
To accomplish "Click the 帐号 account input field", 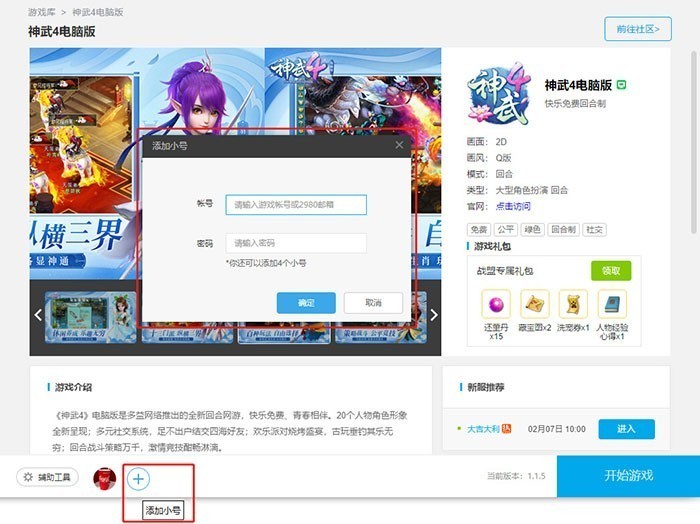I will click(296, 204).
